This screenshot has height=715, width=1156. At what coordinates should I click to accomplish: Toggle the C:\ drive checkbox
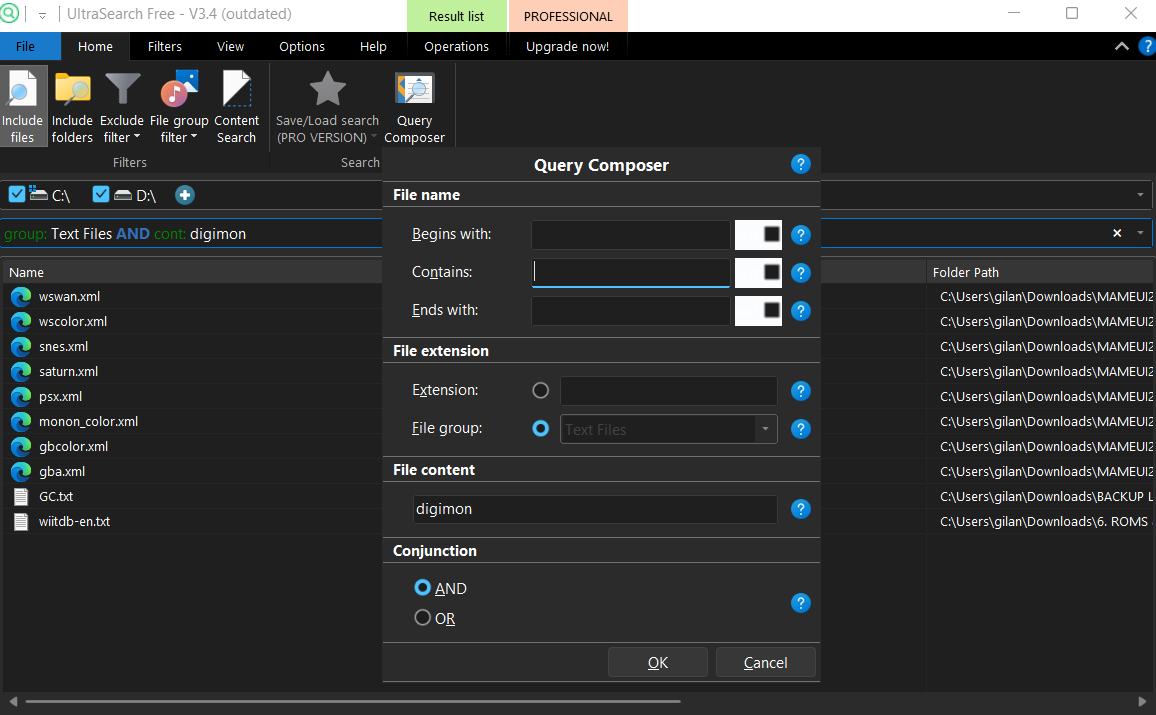click(17, 194)
